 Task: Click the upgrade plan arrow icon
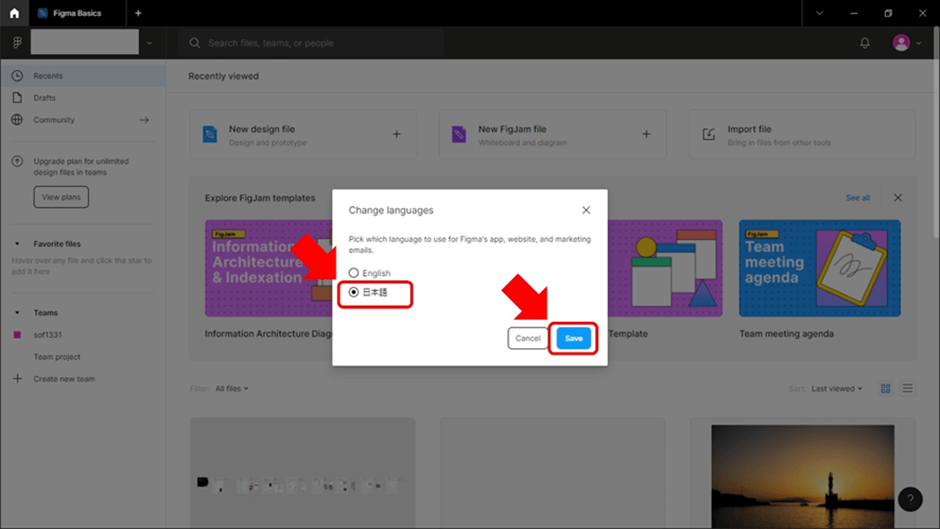(17, 161)
